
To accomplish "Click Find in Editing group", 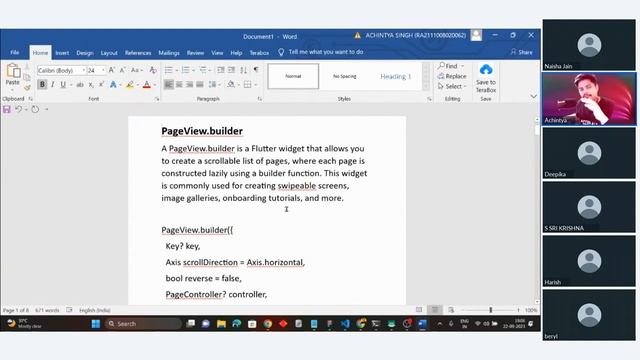I will (448, 66).
